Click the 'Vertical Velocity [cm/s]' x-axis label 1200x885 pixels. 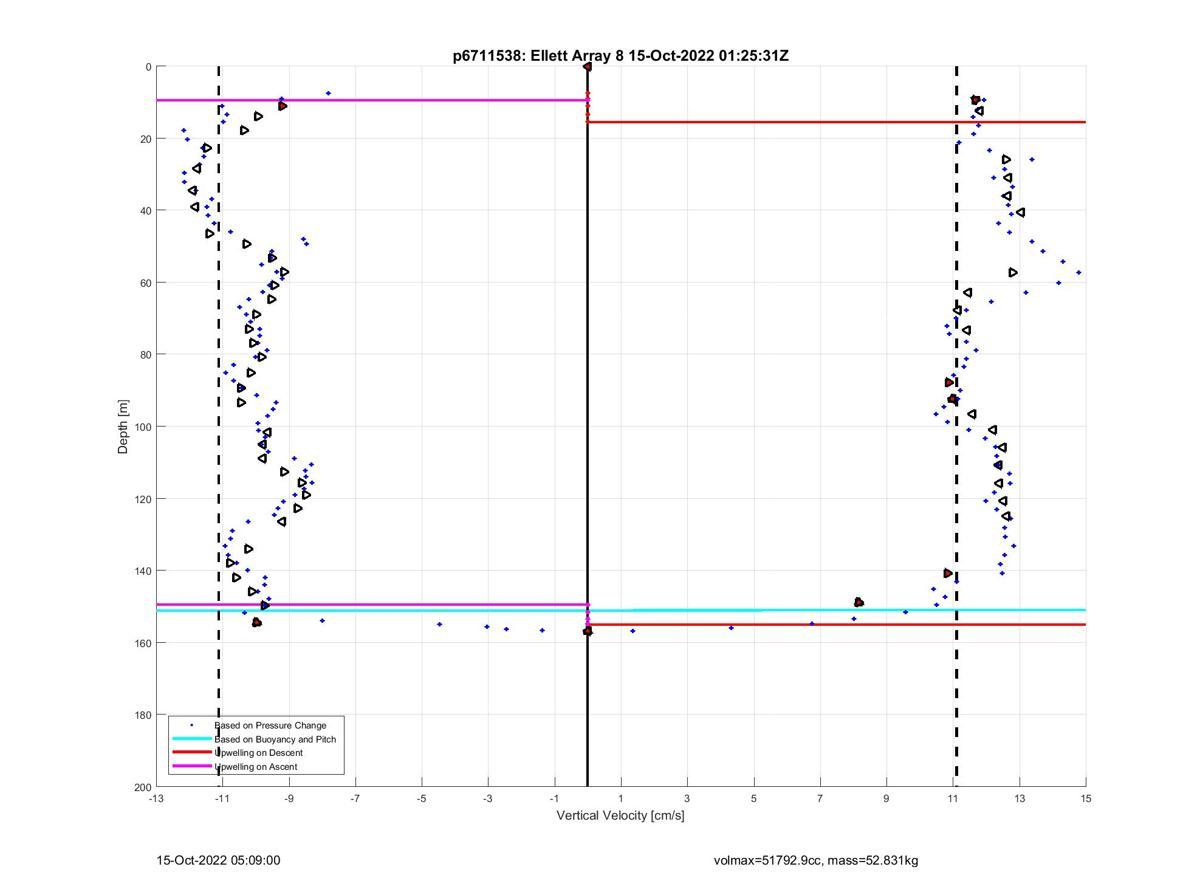point(620,816)
